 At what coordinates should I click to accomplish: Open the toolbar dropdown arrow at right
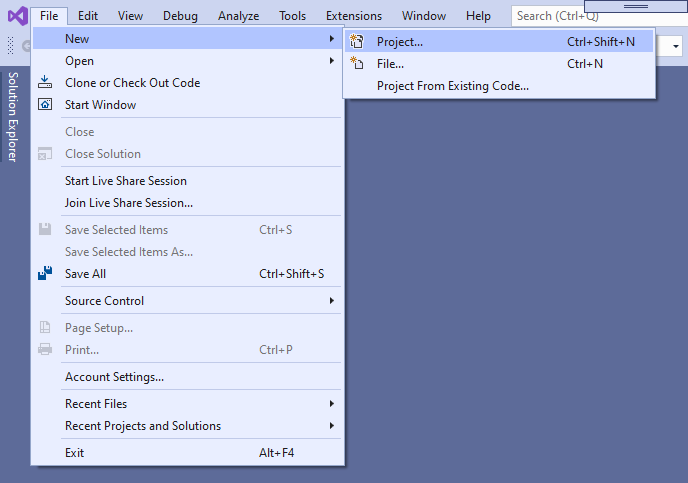pos(676,46)
